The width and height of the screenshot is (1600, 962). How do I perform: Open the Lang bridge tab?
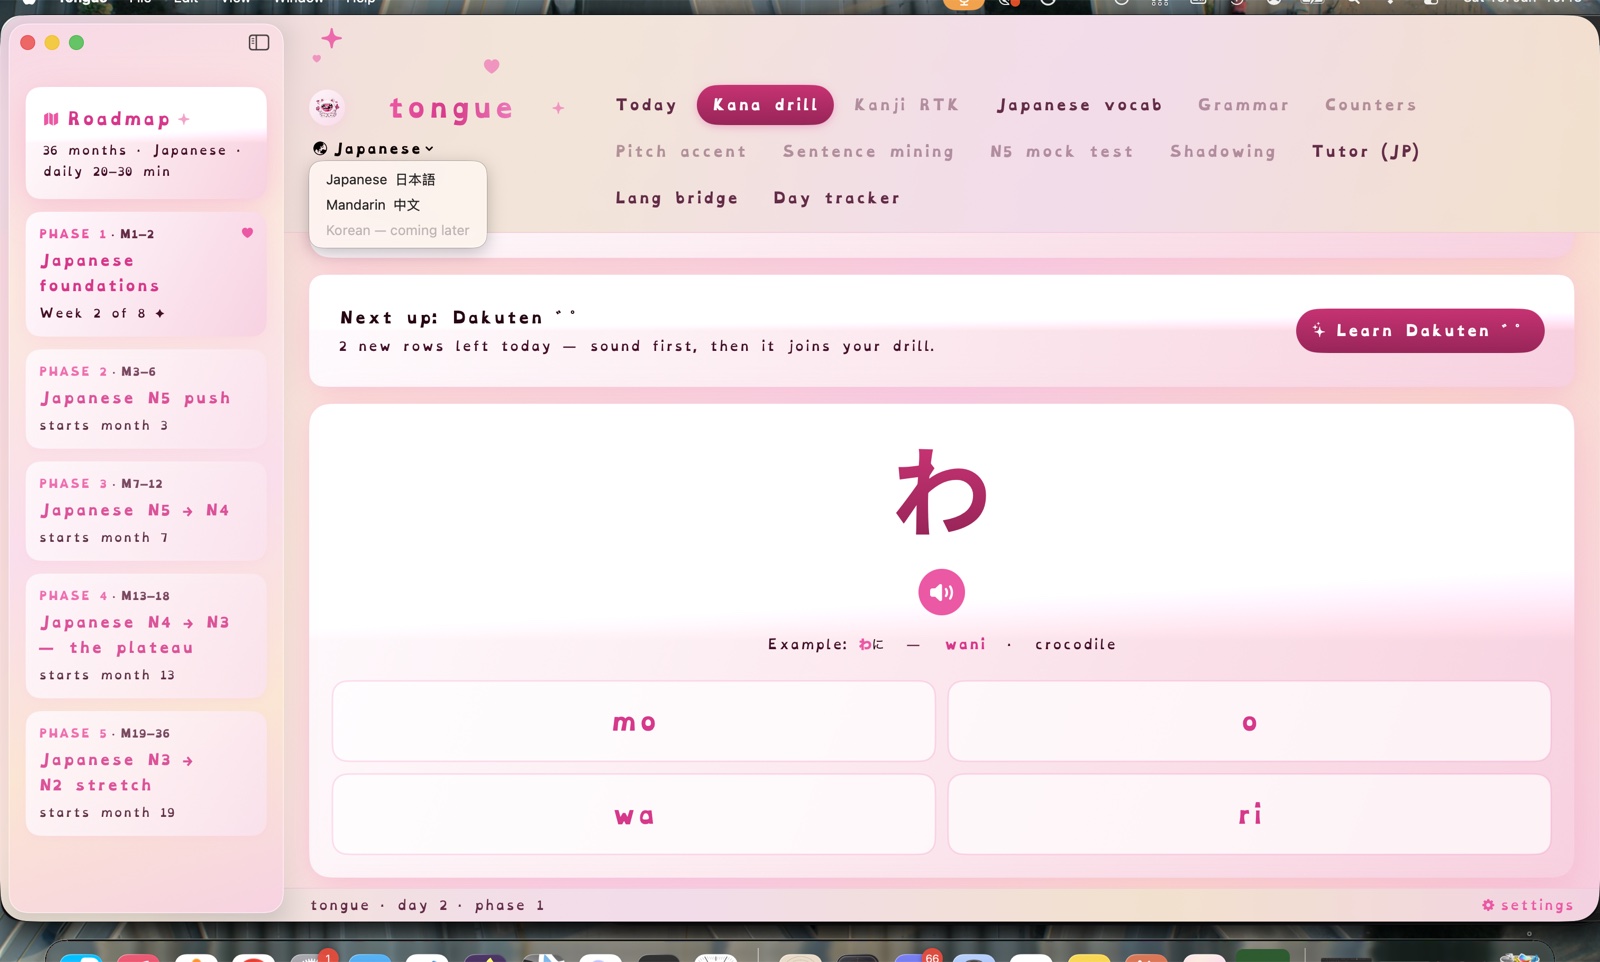coord(676,198)
